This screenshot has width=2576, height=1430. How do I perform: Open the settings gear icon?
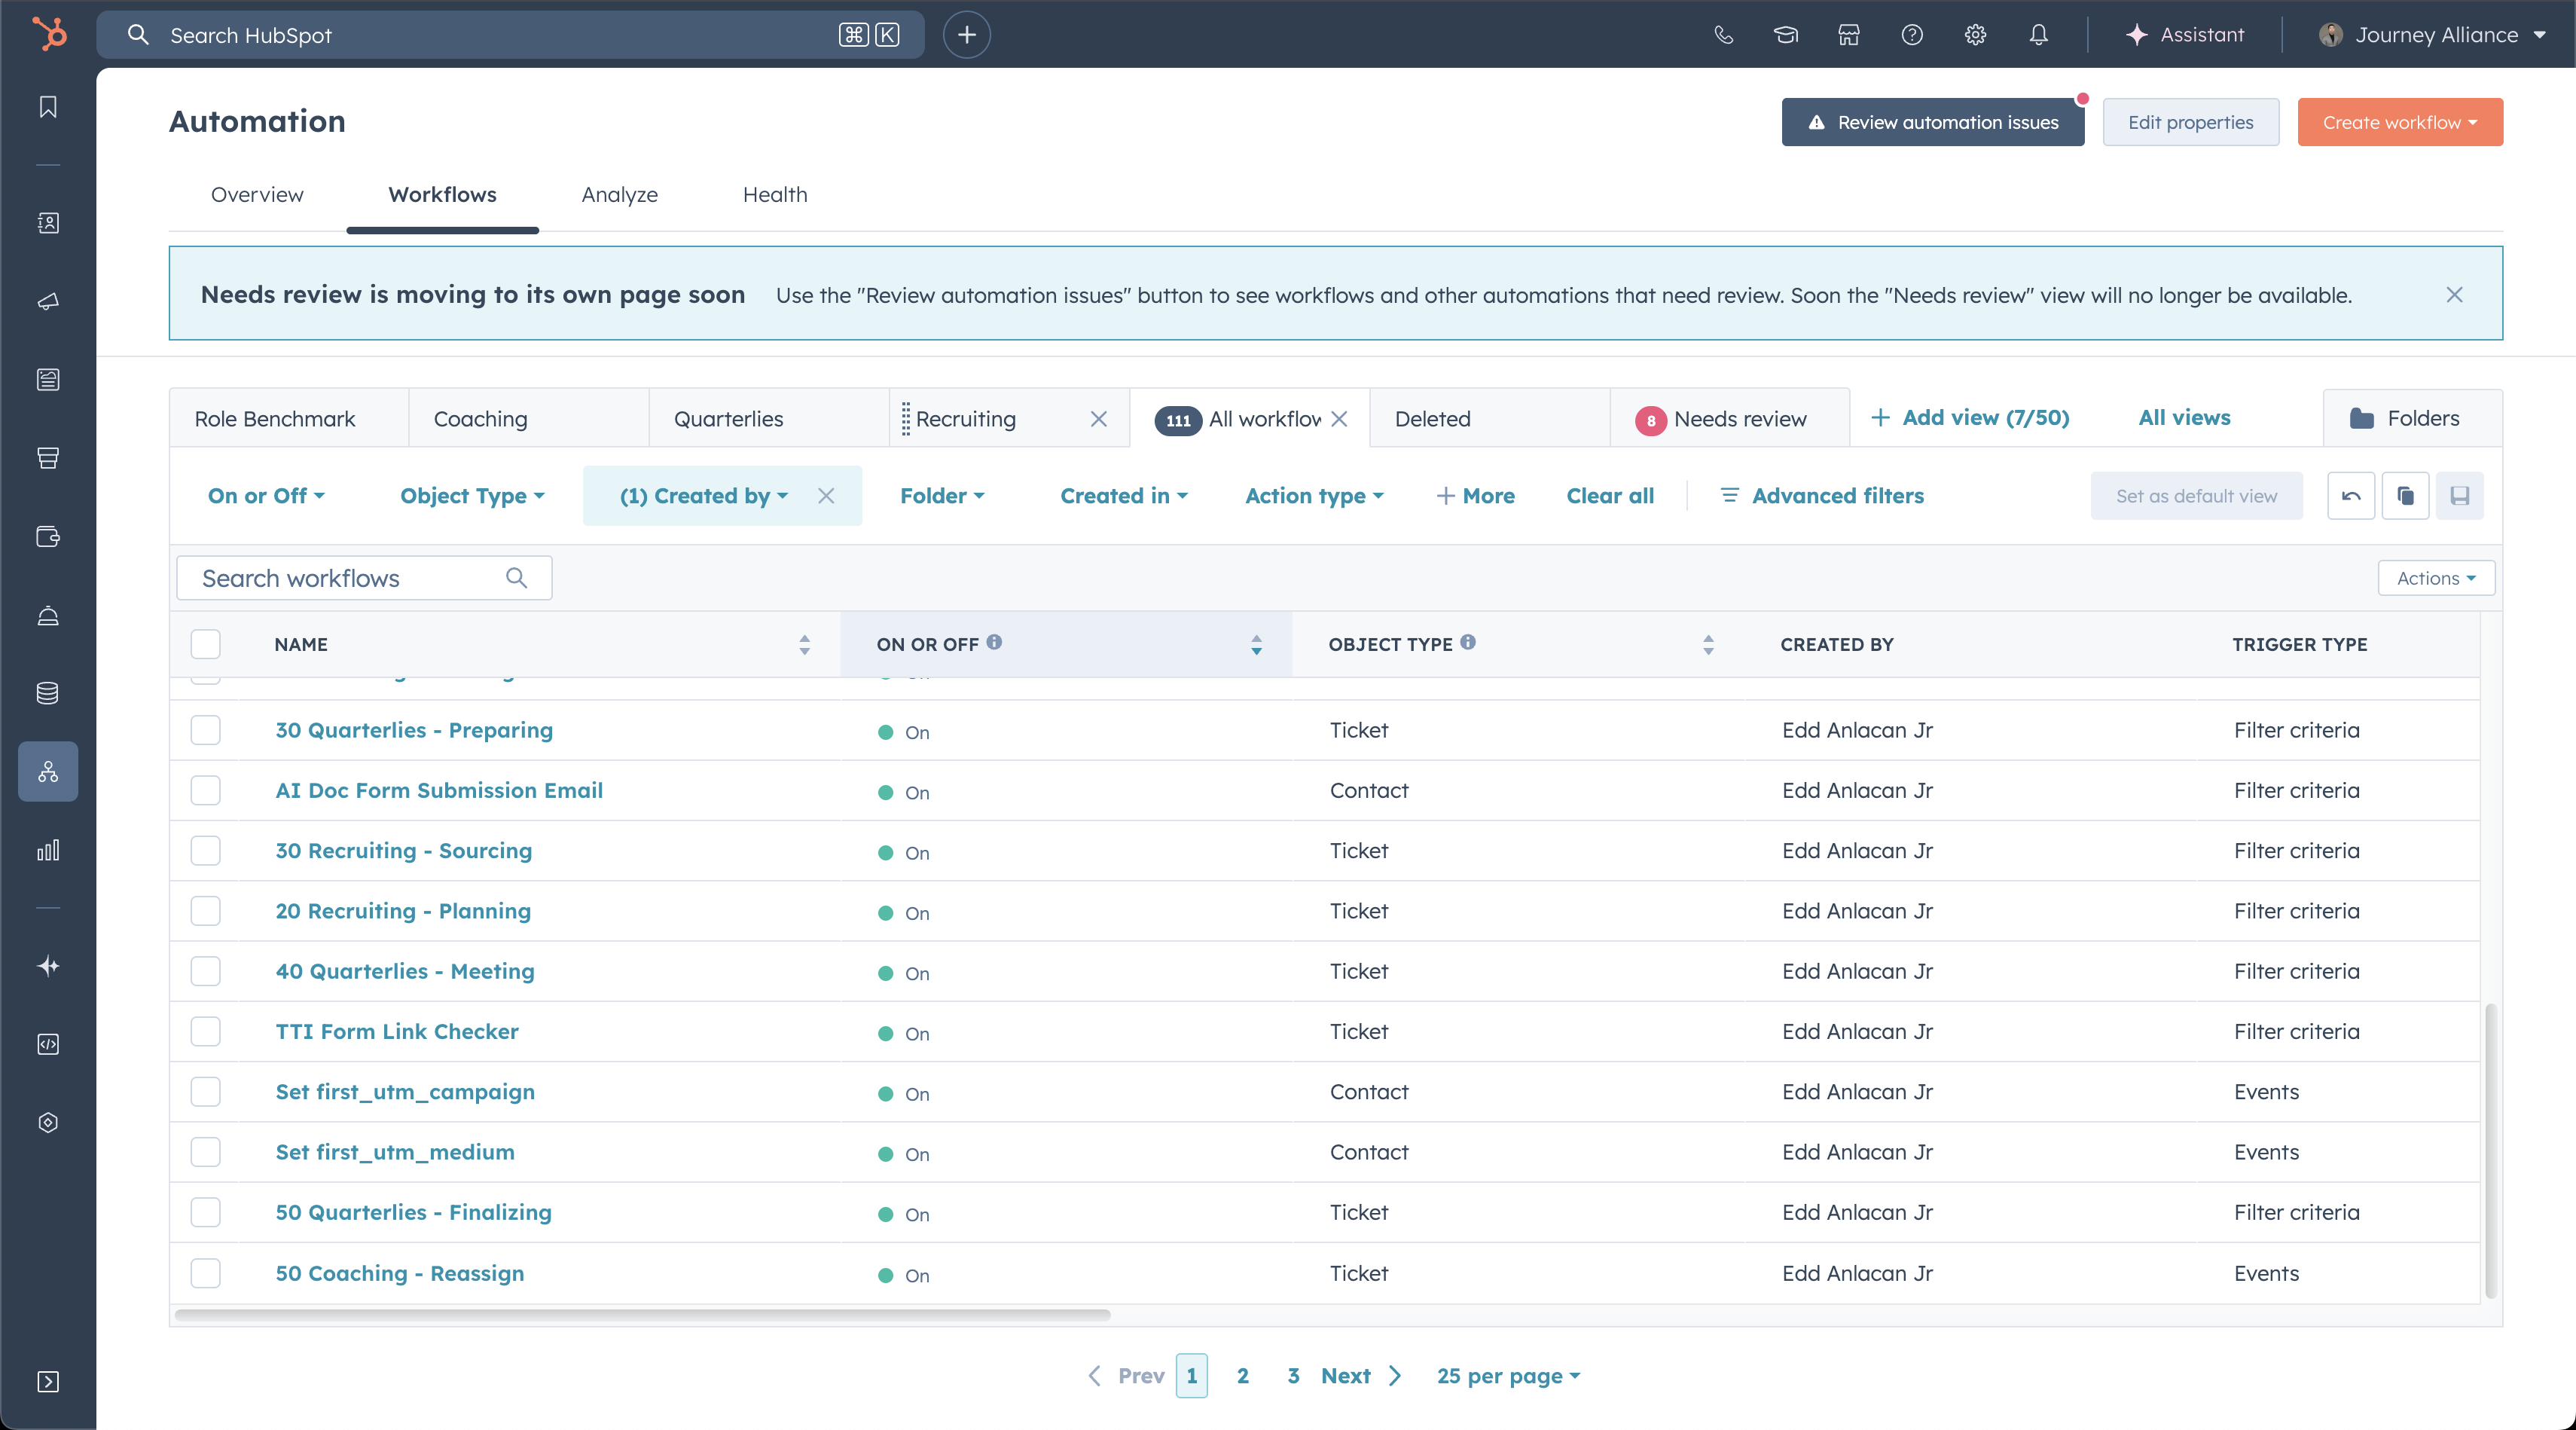1975,35
